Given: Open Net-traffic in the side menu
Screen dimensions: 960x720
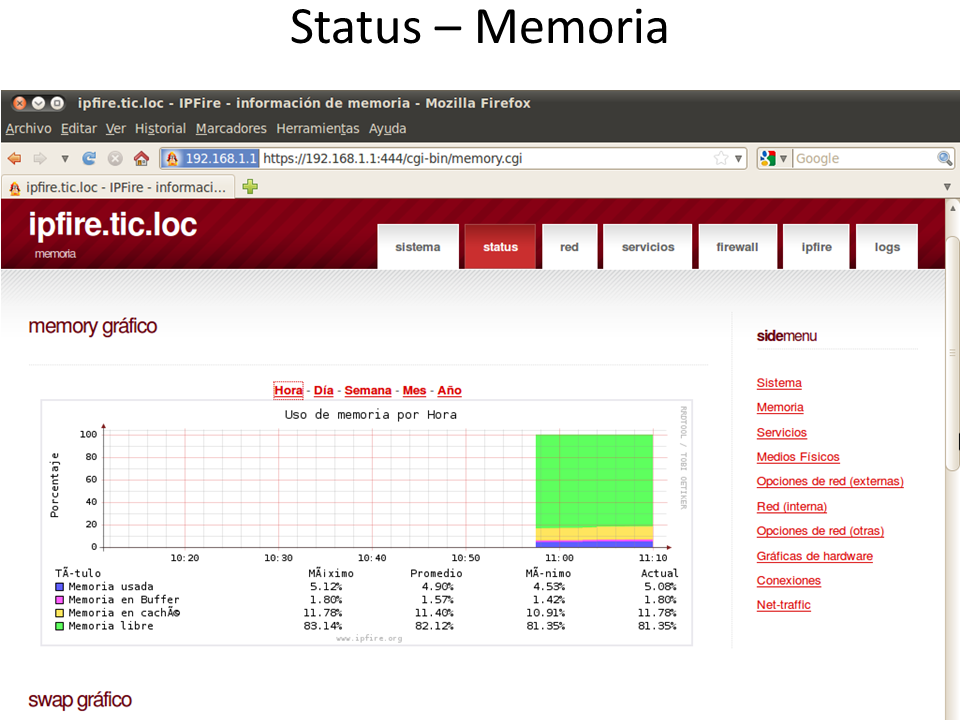Looking at the screenshot, I should tap(783, 605).
